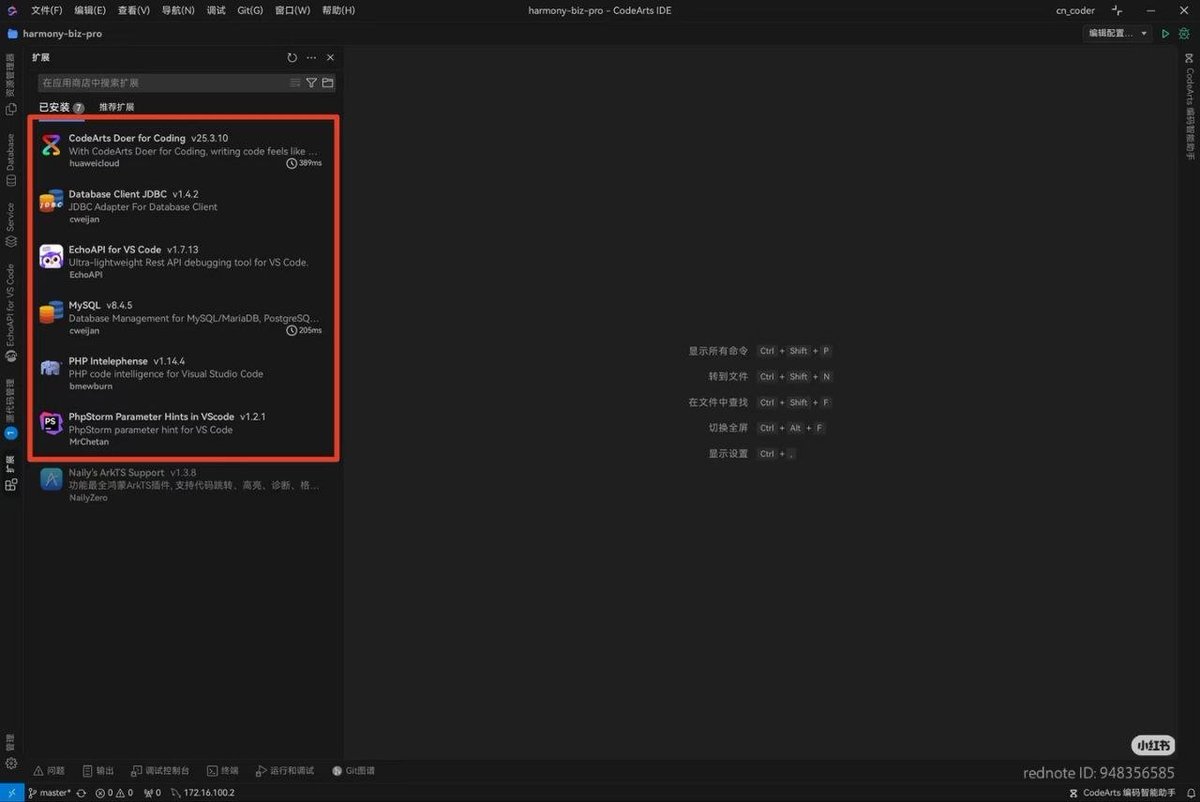
Task: Open the 问题 problems panel
Action: (x=49, y=771)
